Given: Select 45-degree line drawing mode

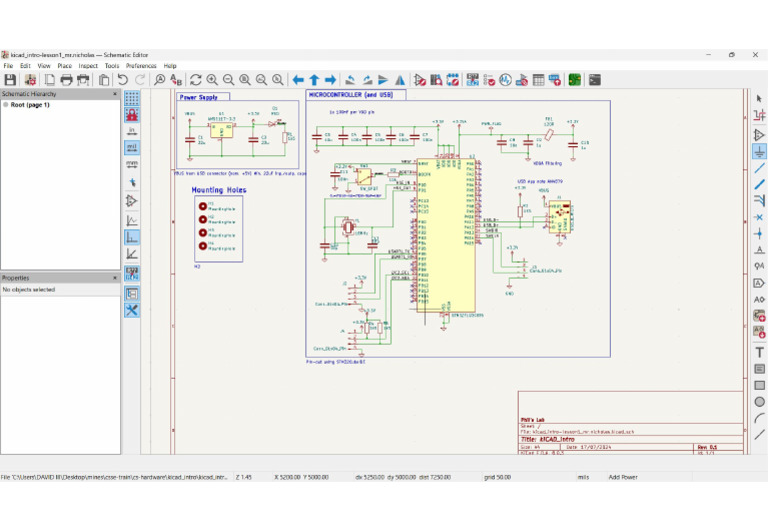Looking at the screenshot, I should click(132, 254).
